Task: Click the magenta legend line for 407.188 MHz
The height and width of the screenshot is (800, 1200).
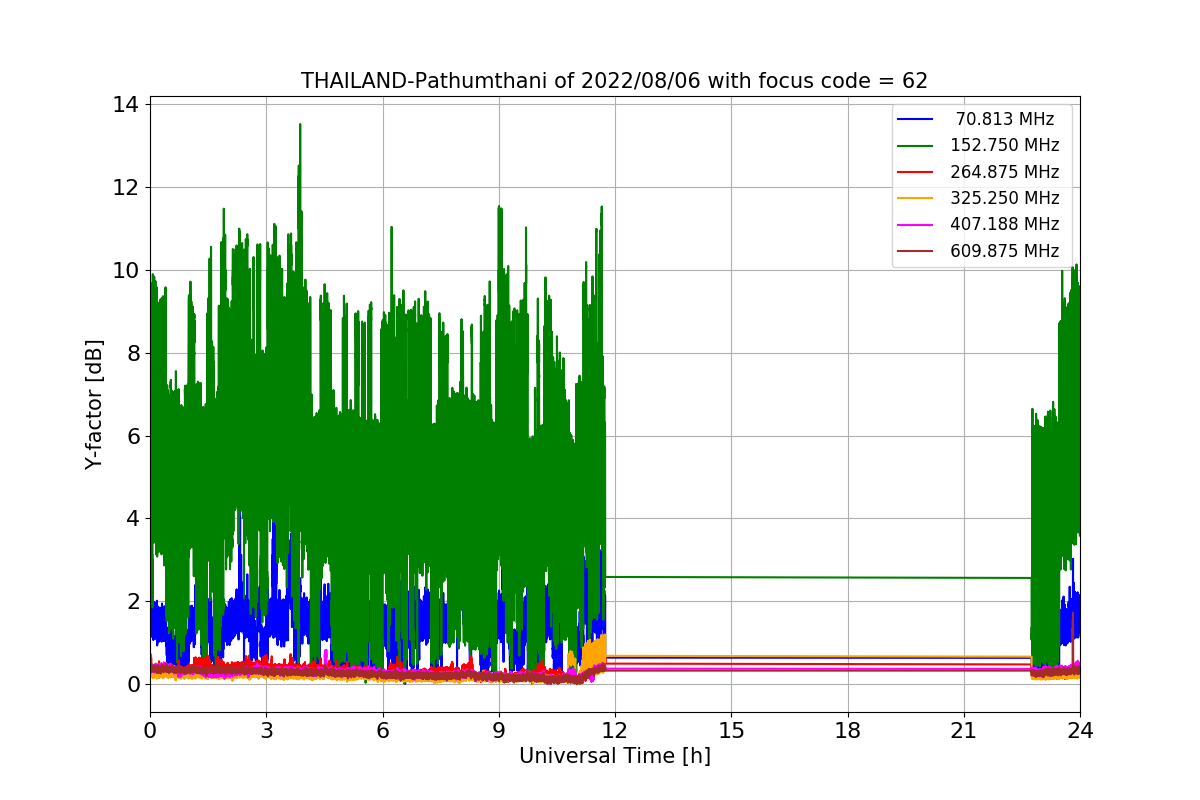Action: coord(915,225)
